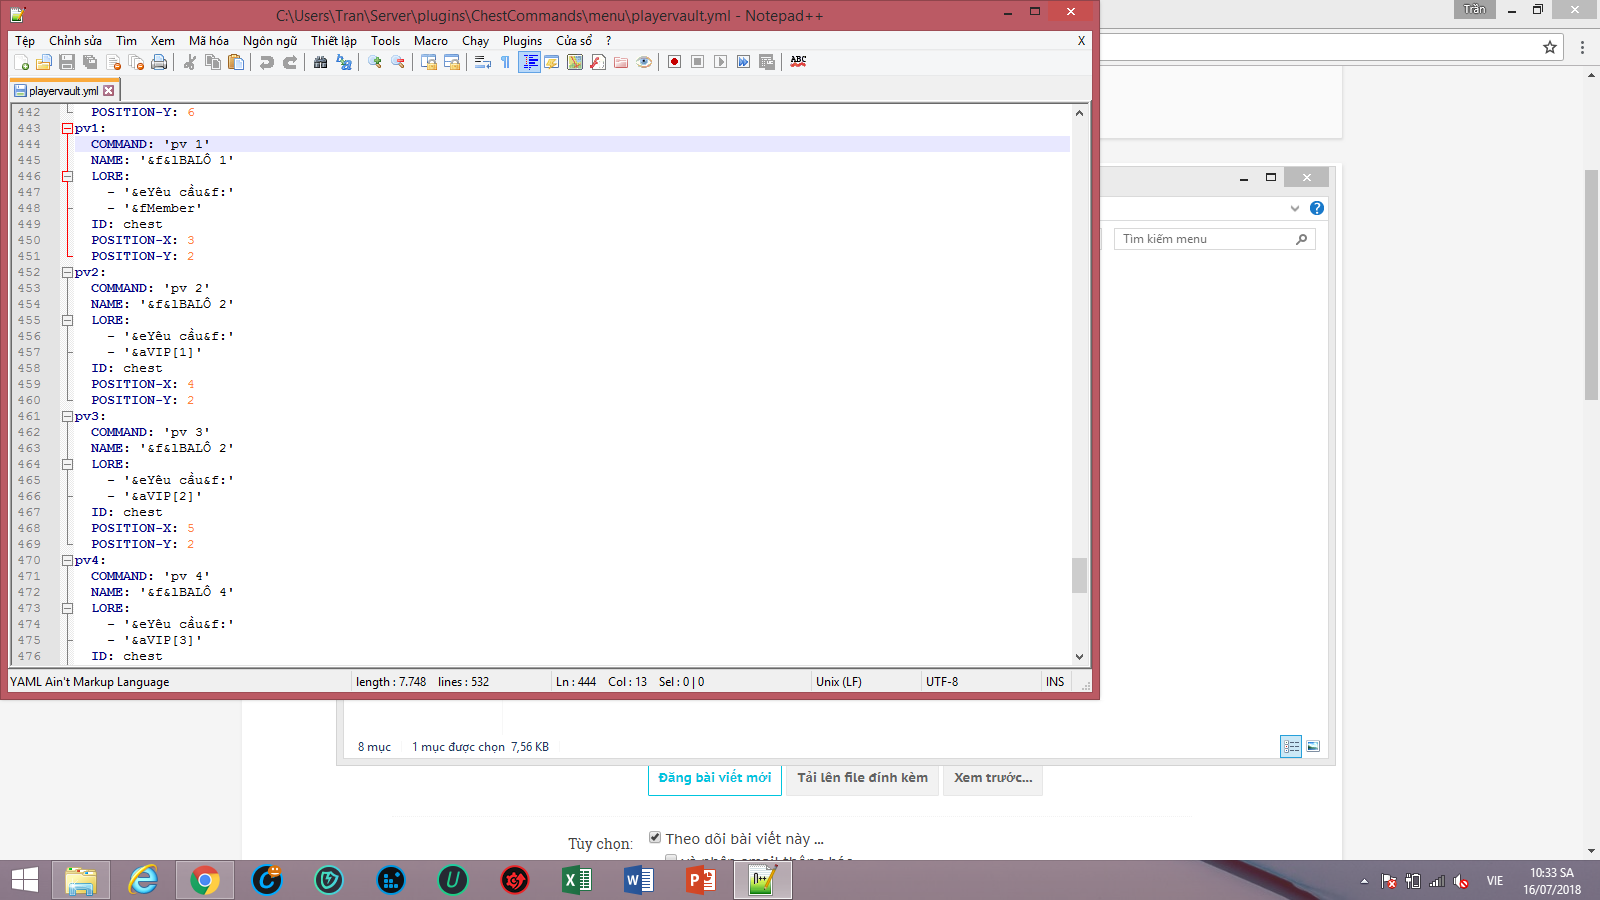Open the Ngôn ngữ menu
This screenshot has width=1600, height=900.
coord(270,41)
